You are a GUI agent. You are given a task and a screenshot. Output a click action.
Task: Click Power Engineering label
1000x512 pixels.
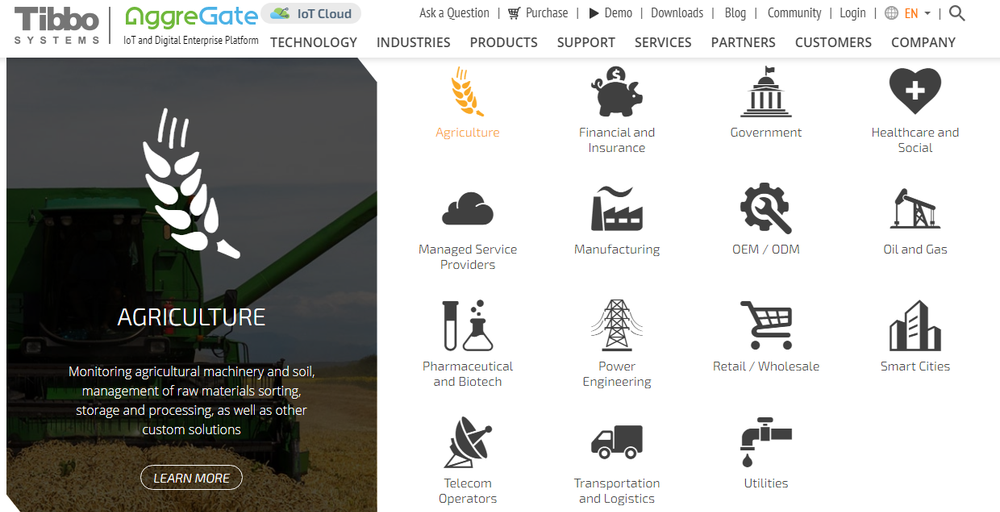pos(617,374)
